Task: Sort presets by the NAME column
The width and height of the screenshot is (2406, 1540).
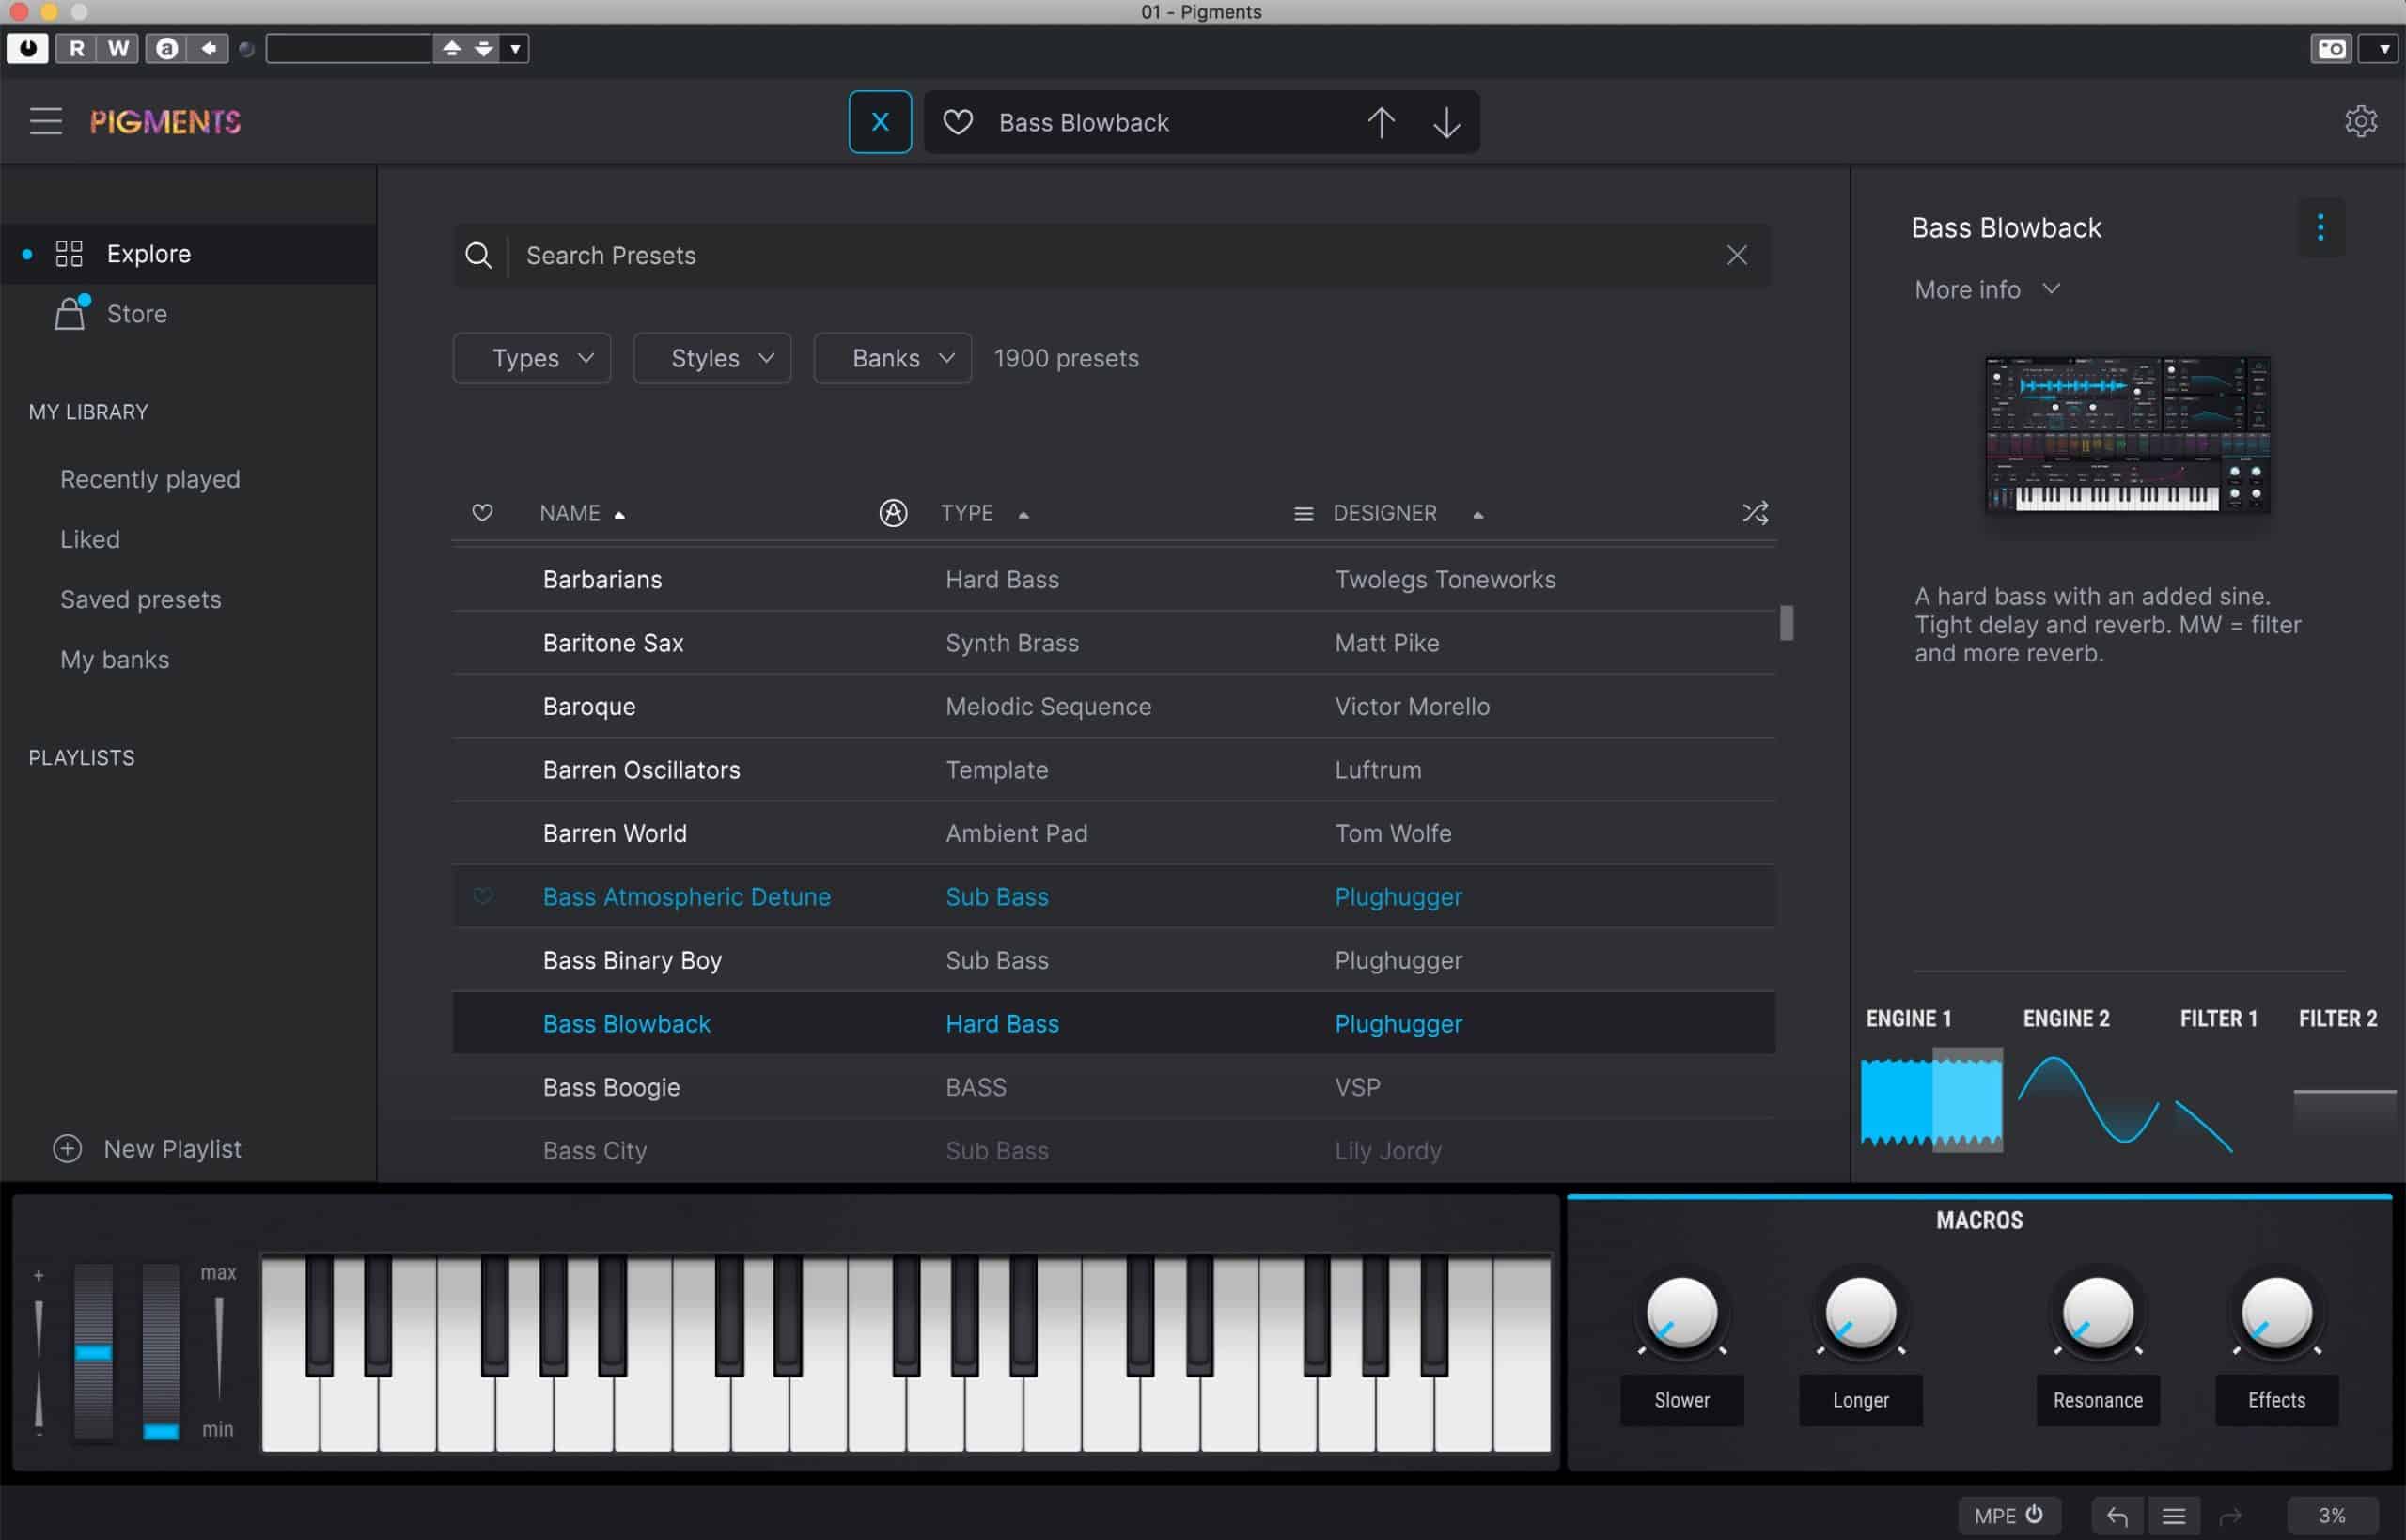Action: click(x=582, y=513)
